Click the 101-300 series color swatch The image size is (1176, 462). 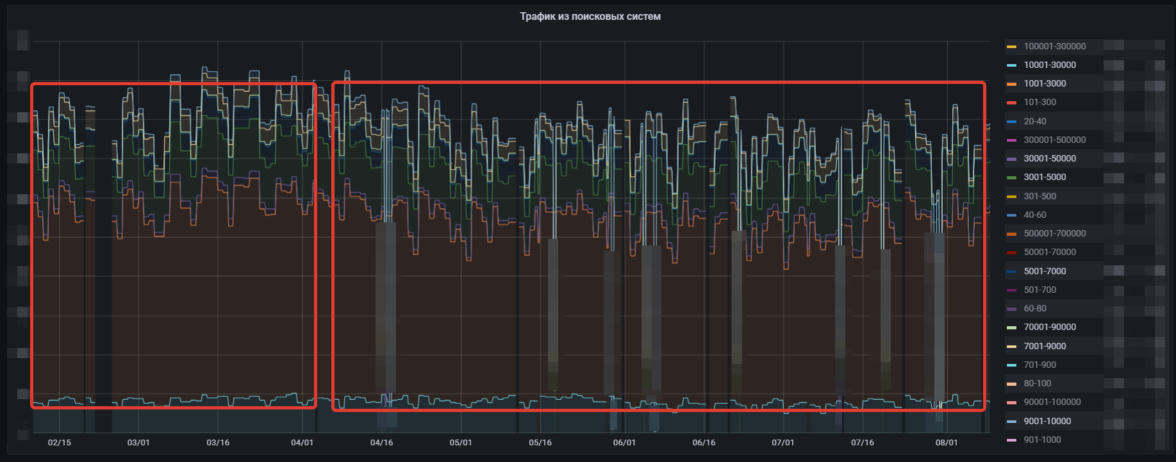pyautogui.click(x=1011, y=103)
